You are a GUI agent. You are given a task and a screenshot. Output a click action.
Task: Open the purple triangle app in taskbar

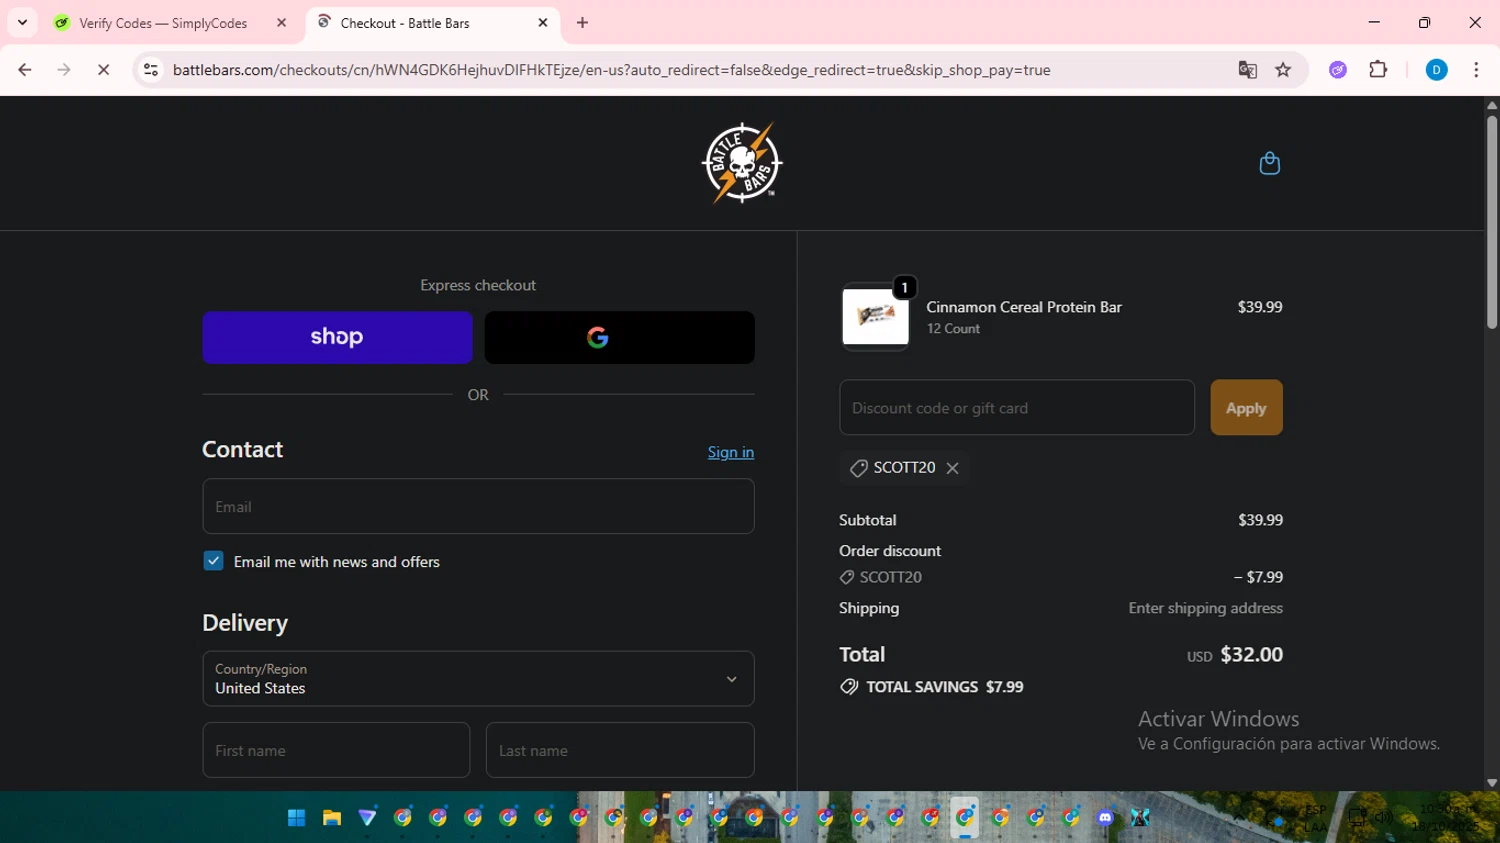[x=367, y=818]
